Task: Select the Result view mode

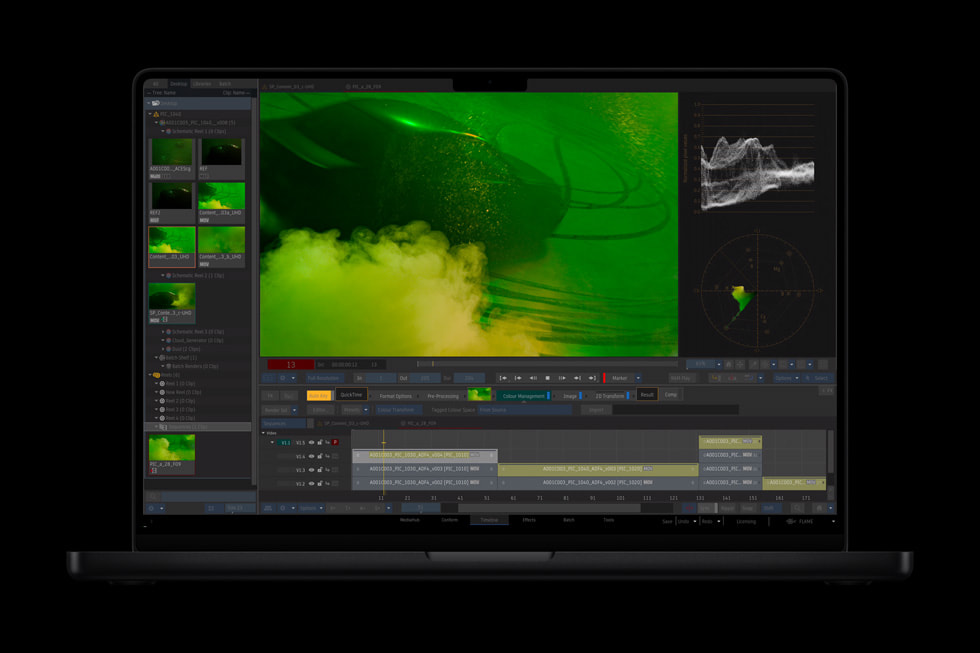Action: (646, 394)
